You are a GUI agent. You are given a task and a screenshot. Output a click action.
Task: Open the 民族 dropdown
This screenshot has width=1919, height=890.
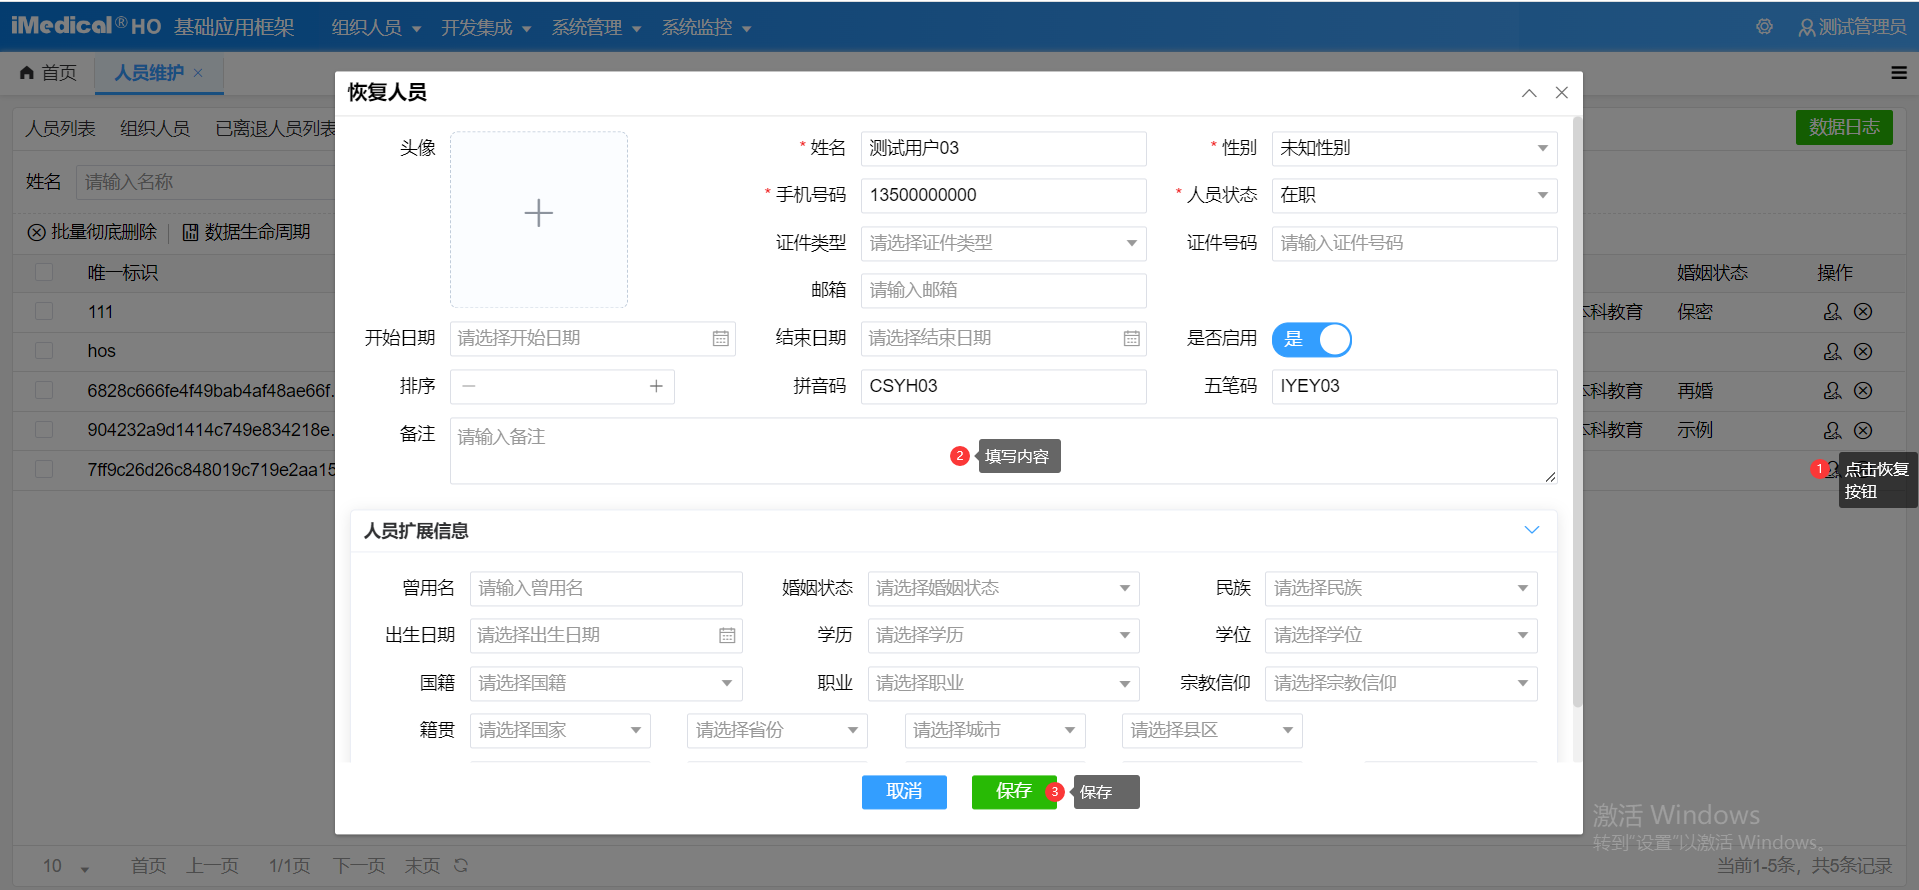tap(1400, 588)
